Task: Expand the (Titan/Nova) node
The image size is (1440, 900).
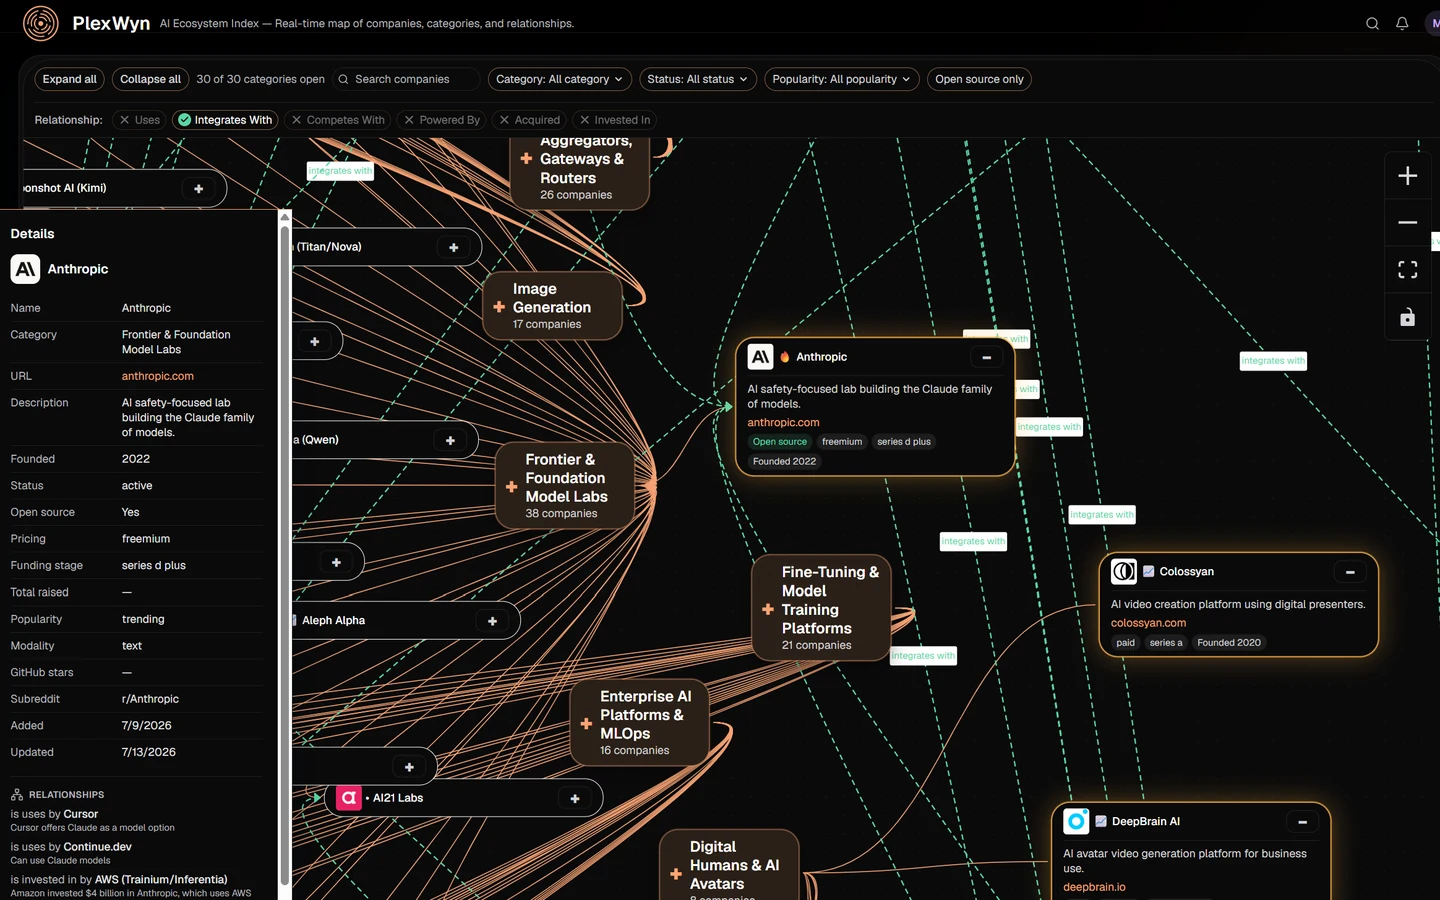Action: pos(454,247)
